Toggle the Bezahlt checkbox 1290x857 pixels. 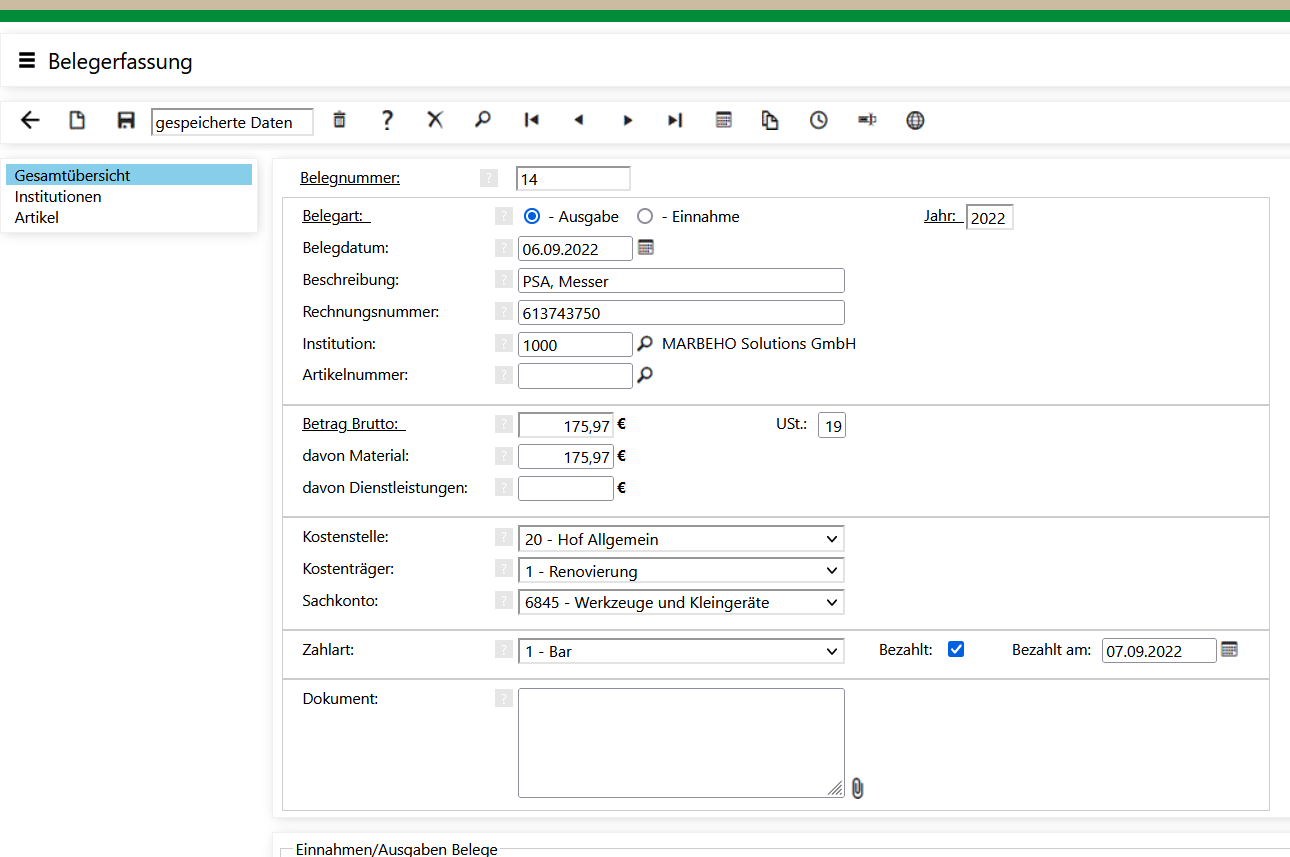click(x=956, y=649)
